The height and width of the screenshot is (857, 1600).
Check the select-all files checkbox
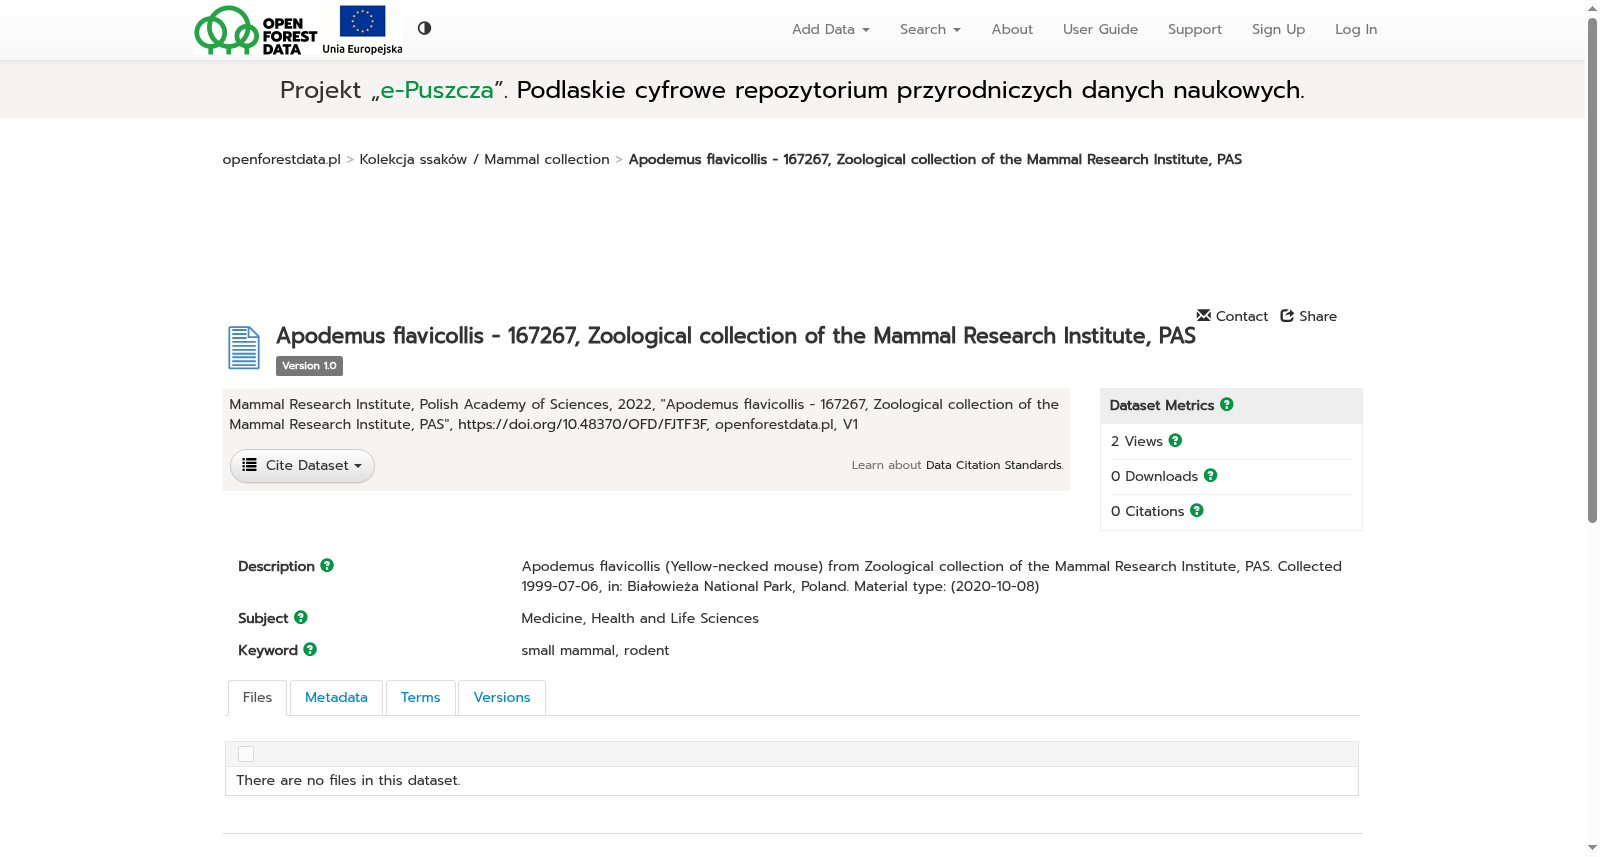coord(246,754)
